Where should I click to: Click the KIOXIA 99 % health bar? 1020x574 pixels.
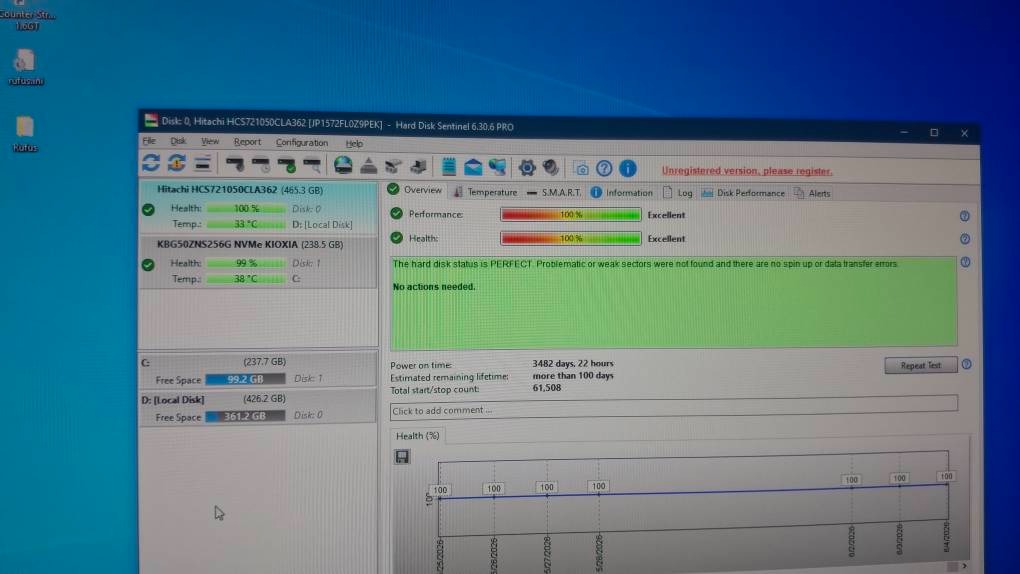tap(246, 263)
